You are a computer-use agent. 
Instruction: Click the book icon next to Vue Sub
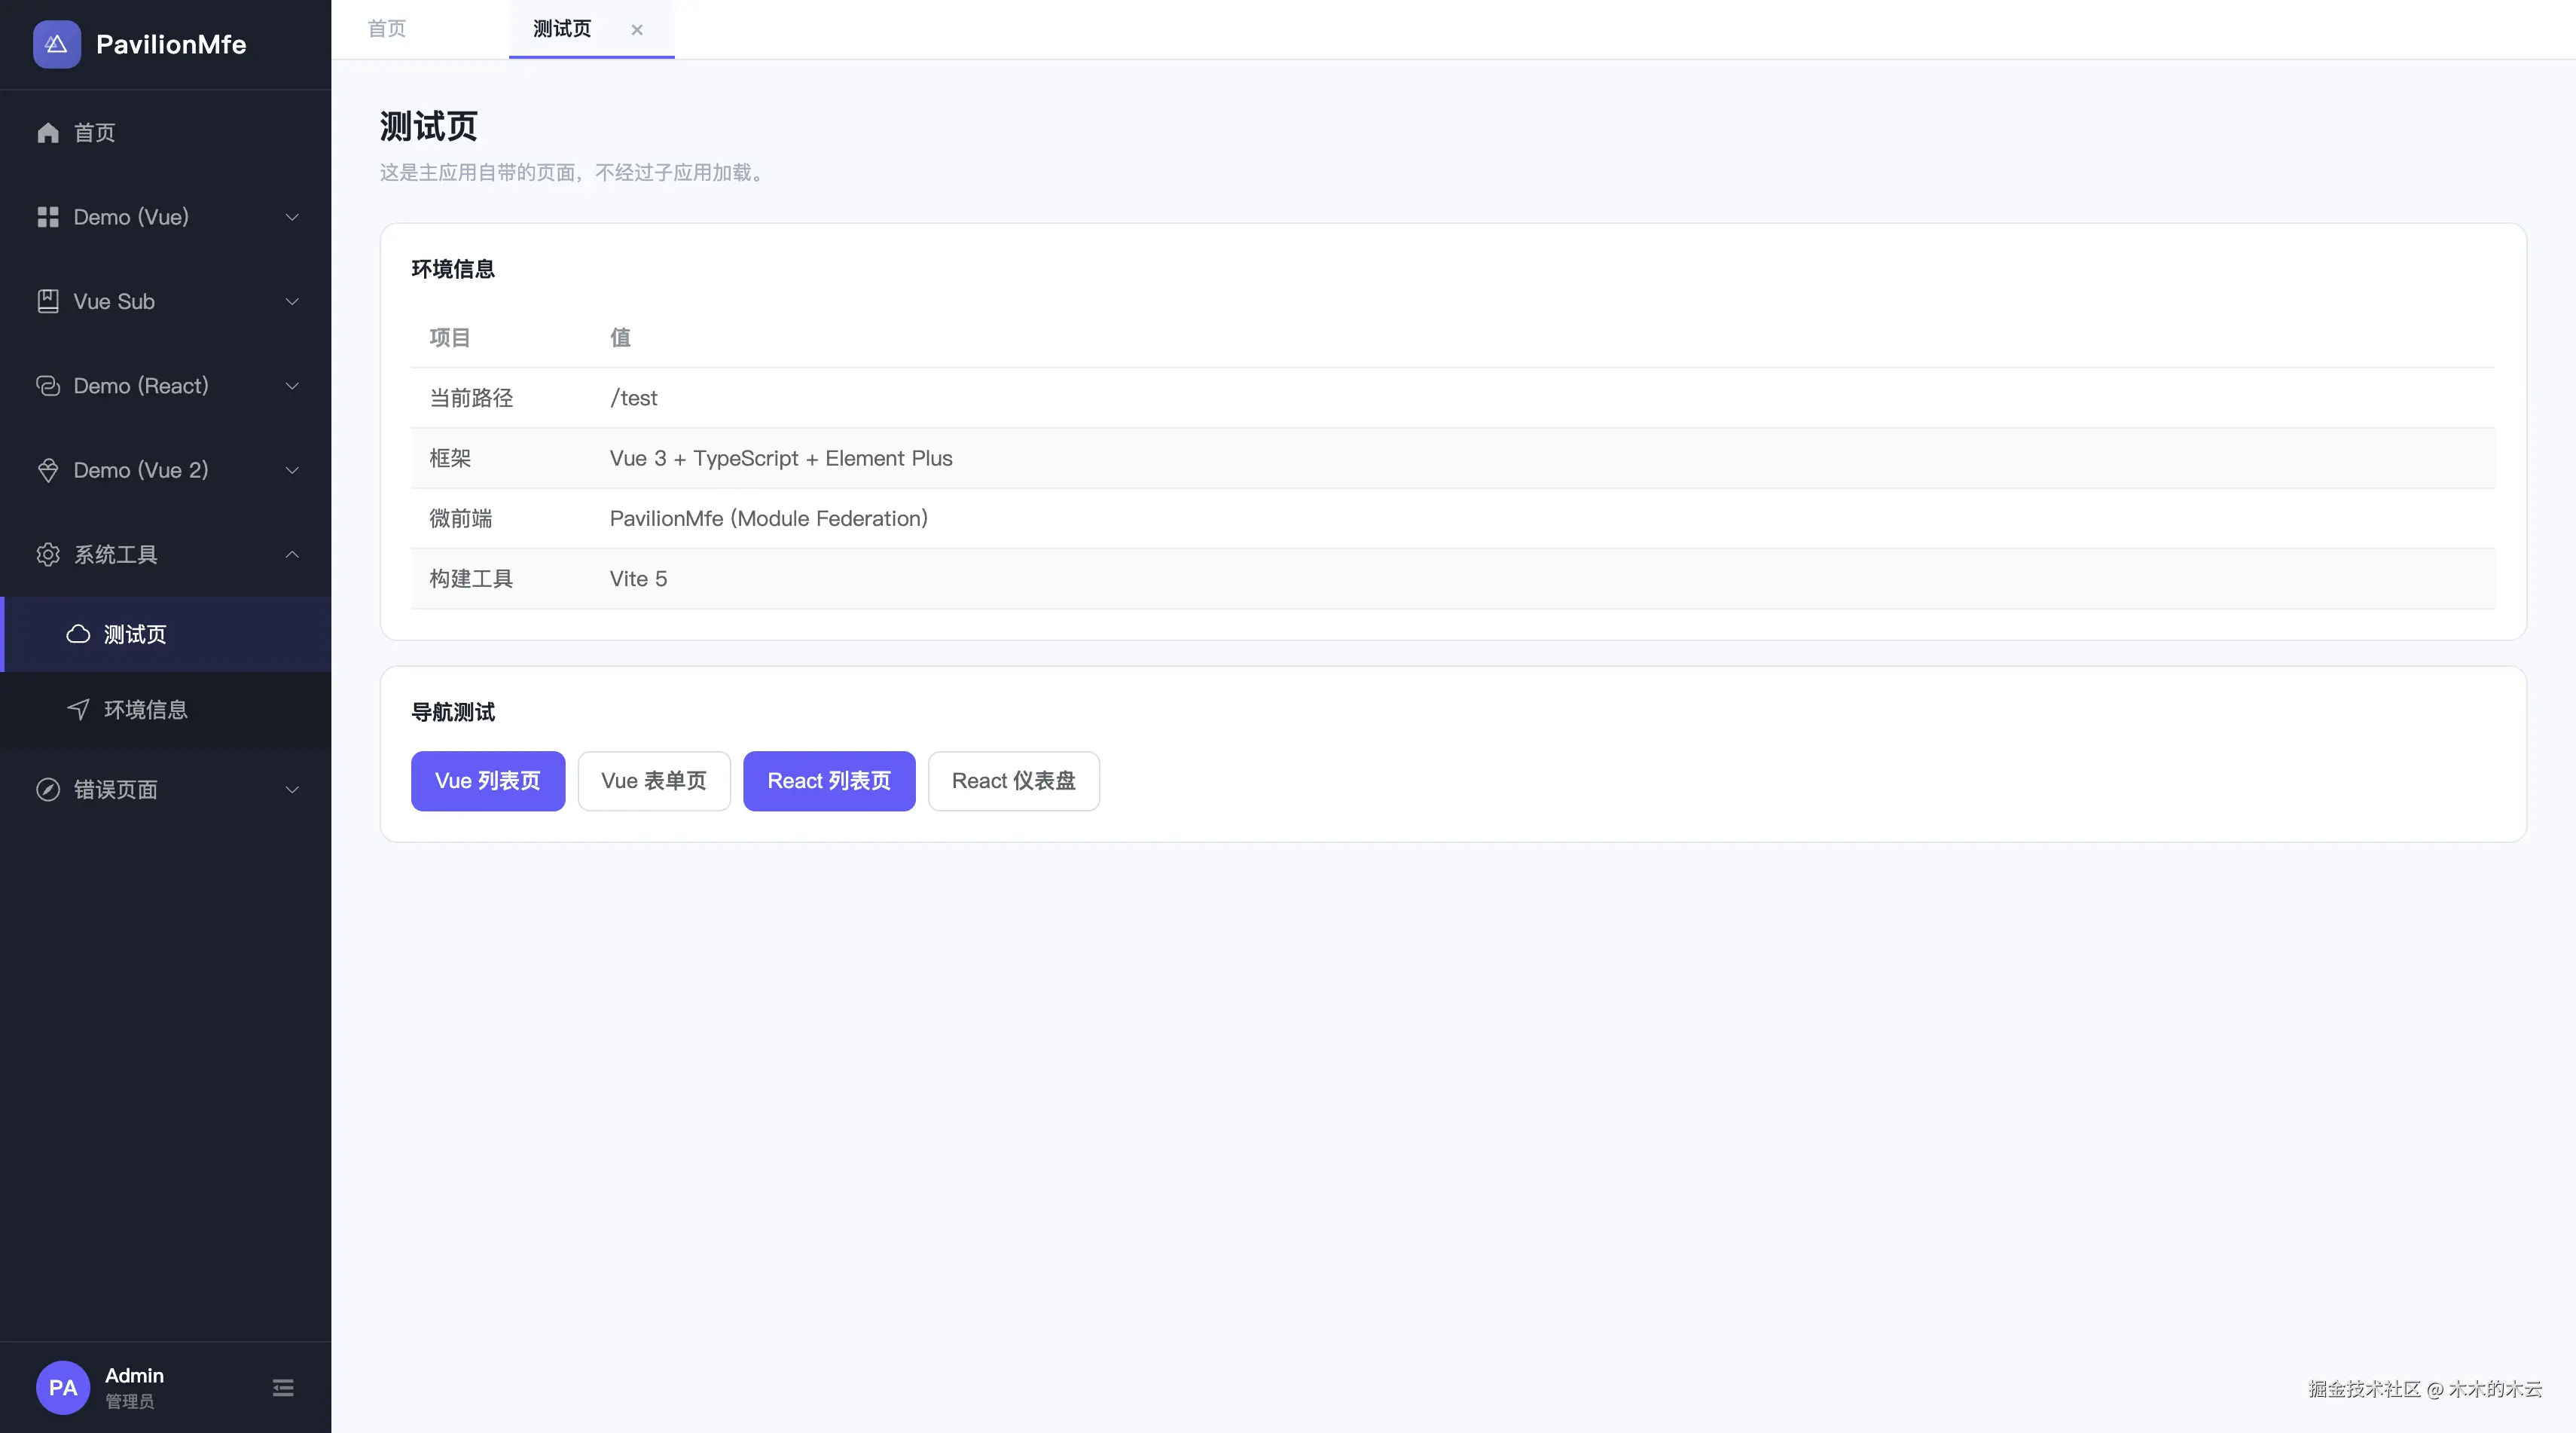[48, 301]
